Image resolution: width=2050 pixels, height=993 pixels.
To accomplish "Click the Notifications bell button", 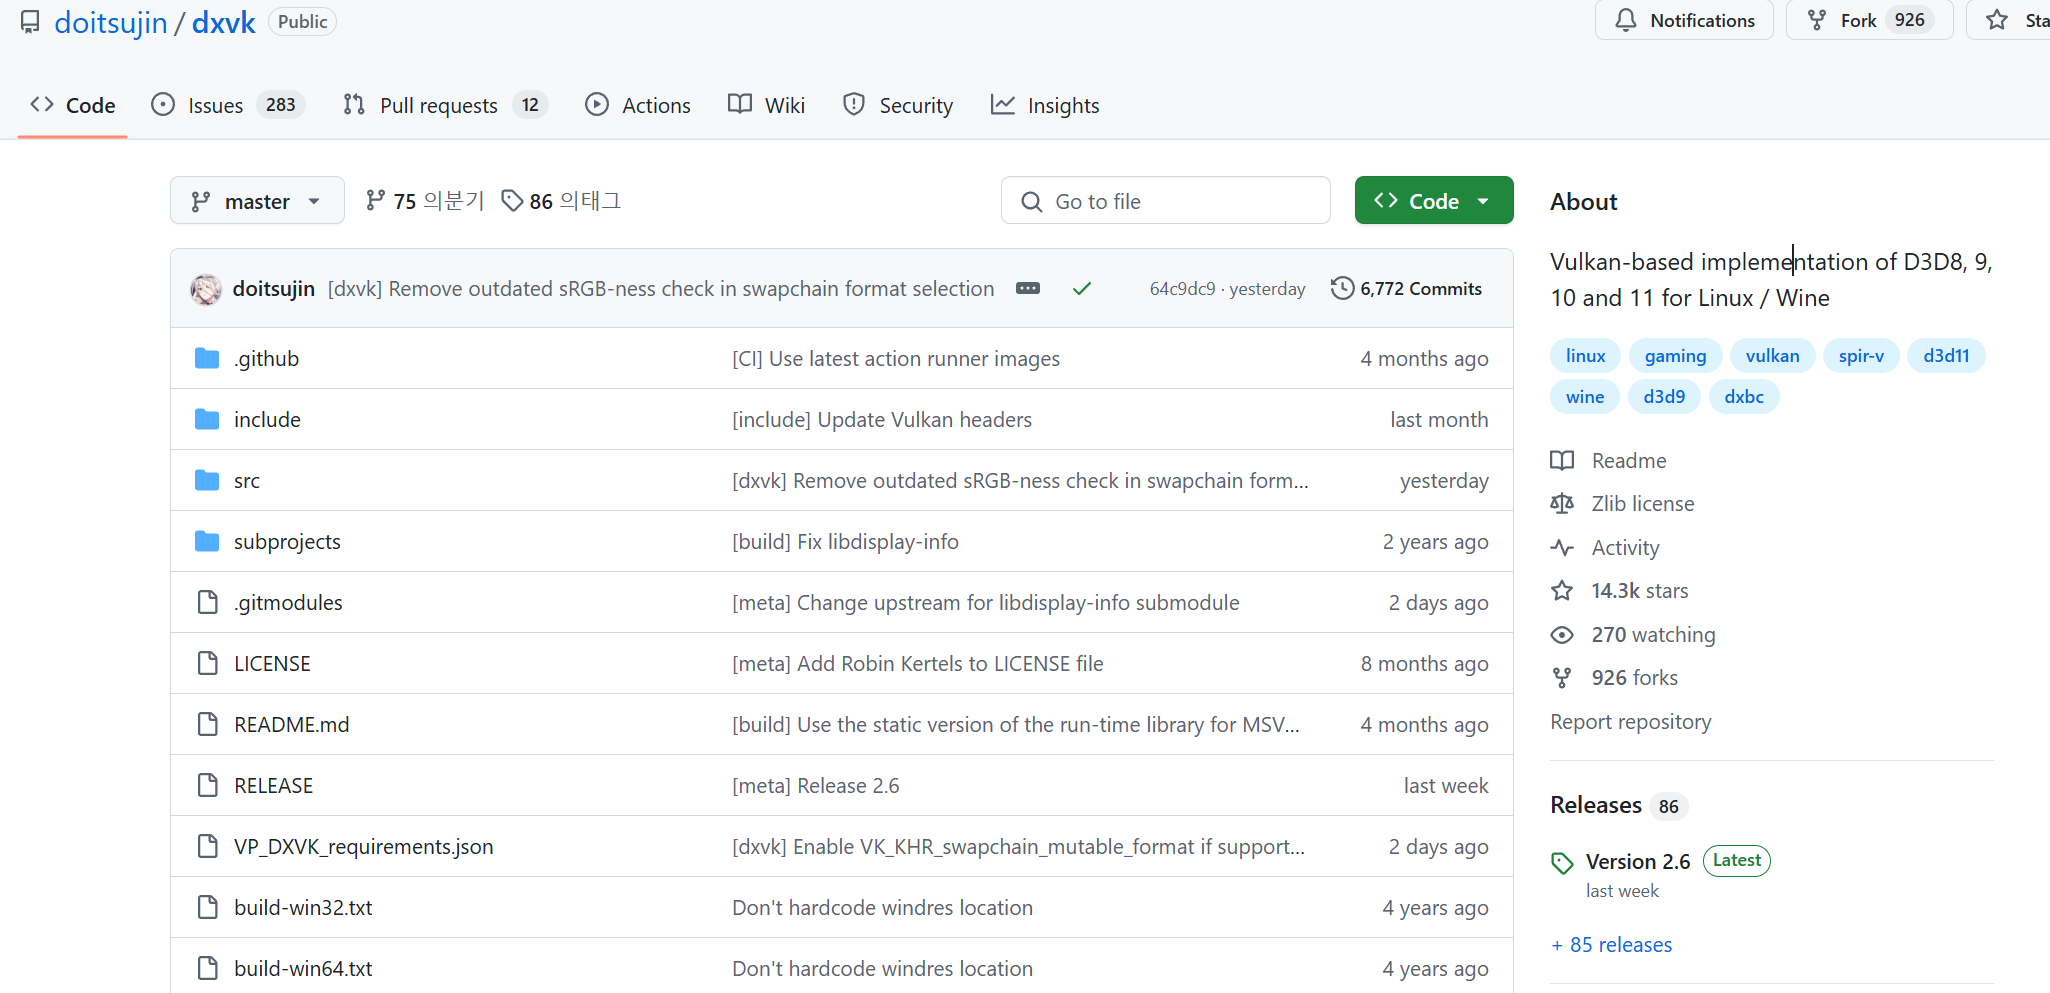I will 1684,20.
